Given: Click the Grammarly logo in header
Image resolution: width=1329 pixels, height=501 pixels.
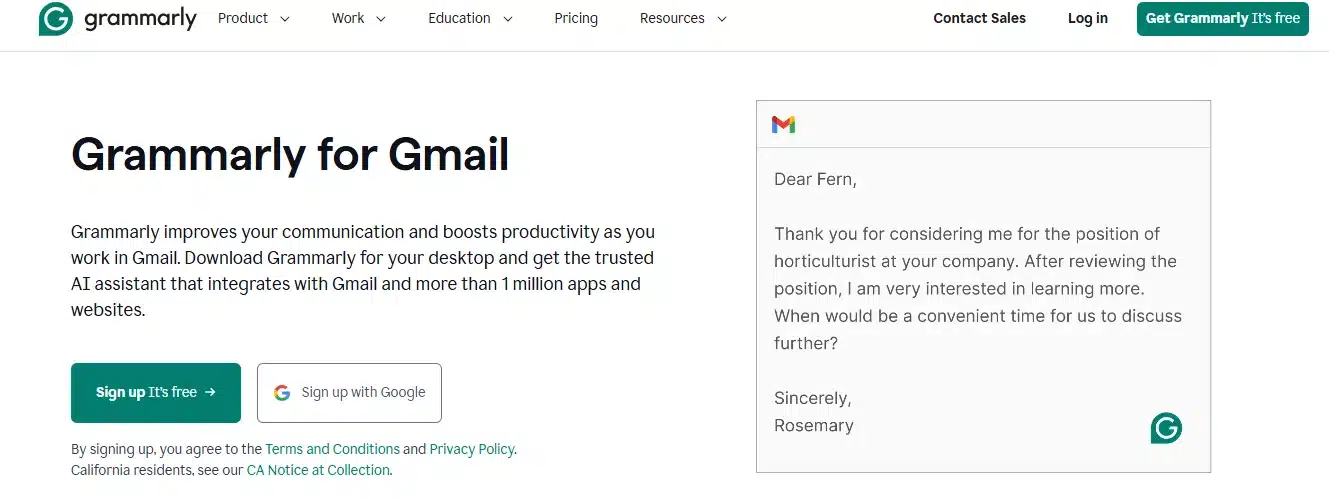Looking at the screenshot, I should [118, 18].
